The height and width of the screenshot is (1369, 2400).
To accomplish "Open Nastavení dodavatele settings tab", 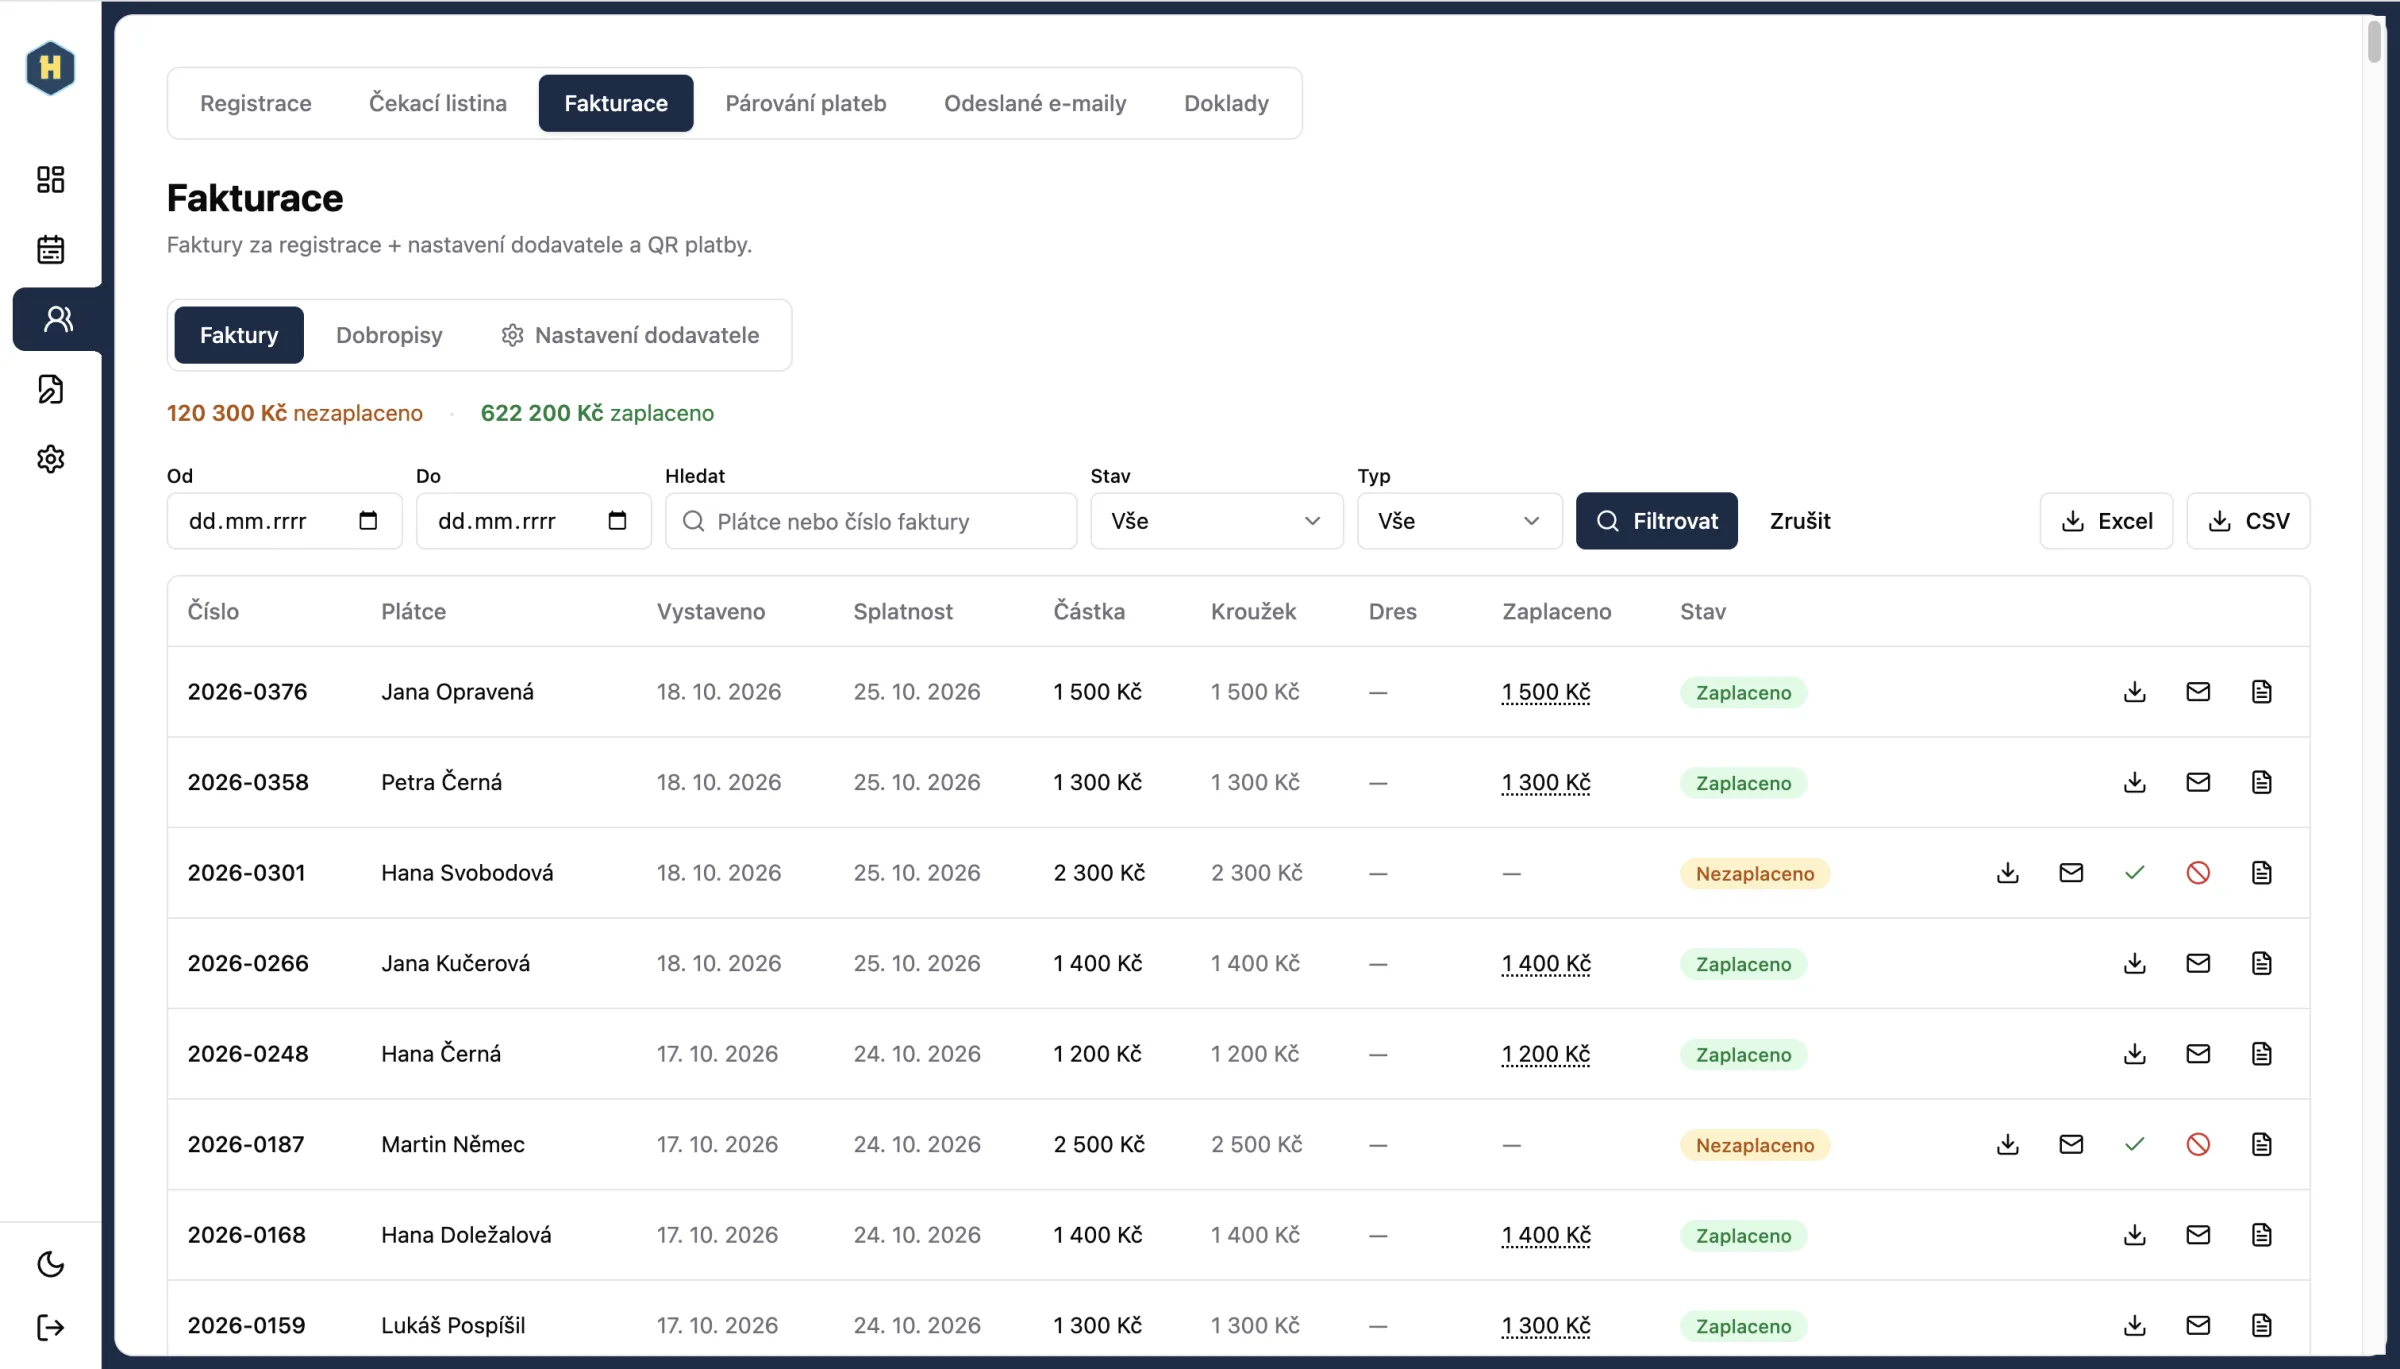I will [x=630, y=335].
